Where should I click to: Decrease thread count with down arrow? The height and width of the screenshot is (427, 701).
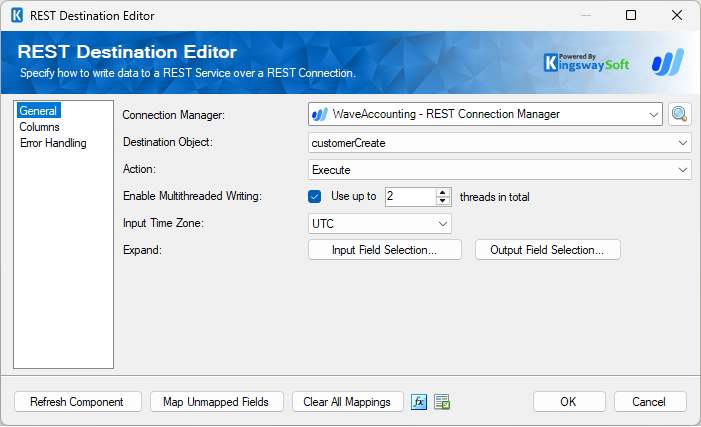(443, 201)
